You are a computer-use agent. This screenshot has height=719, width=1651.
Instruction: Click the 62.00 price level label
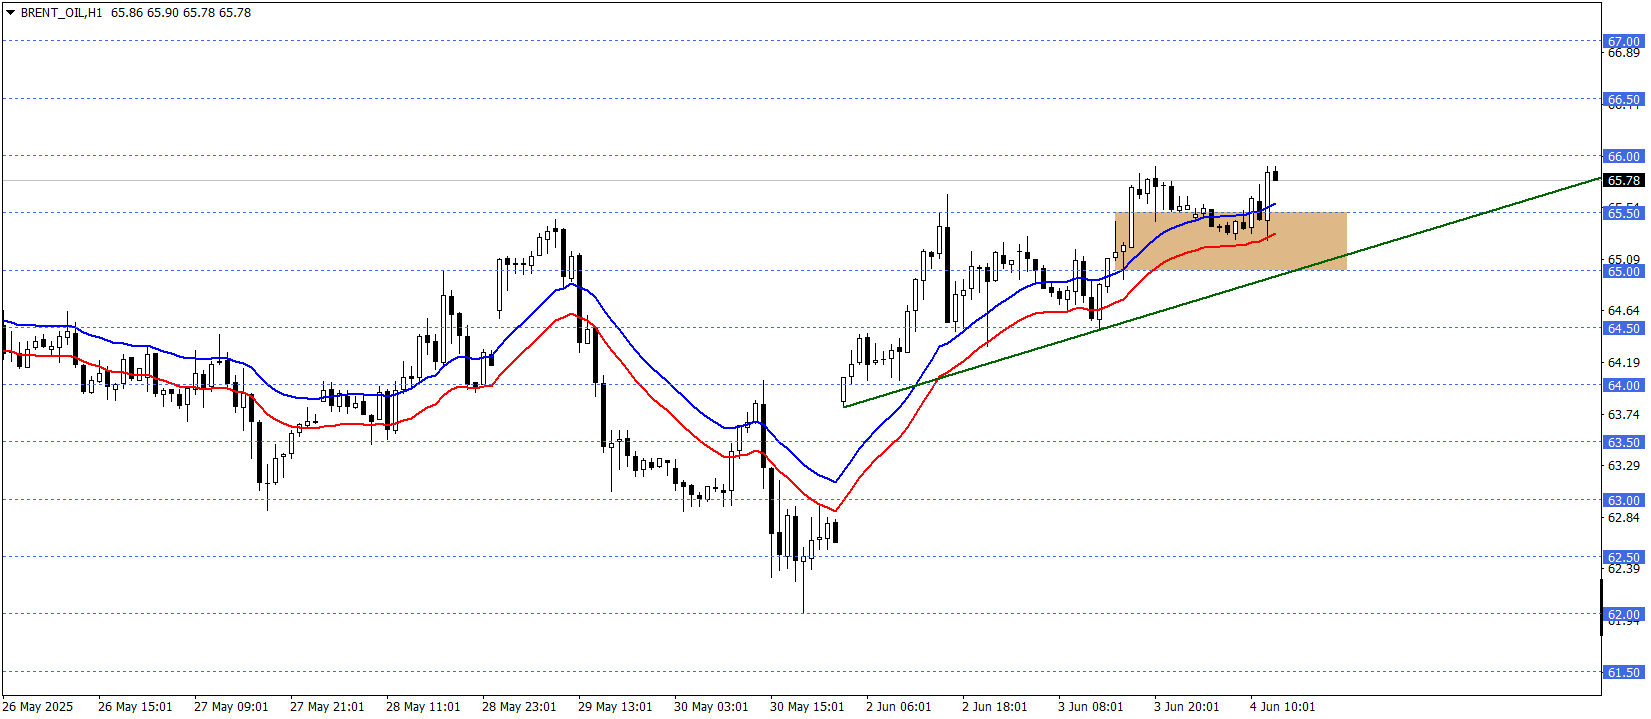point(1623,614)
